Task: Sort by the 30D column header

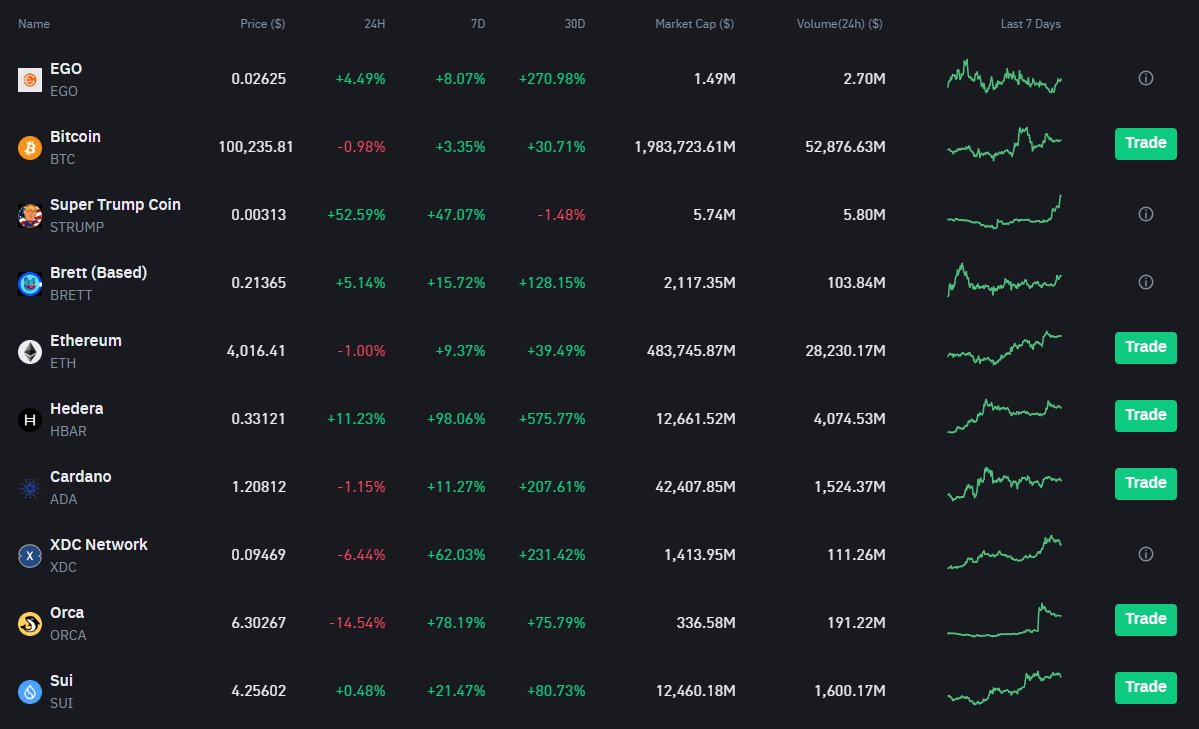Action: [x=574, y=24]
